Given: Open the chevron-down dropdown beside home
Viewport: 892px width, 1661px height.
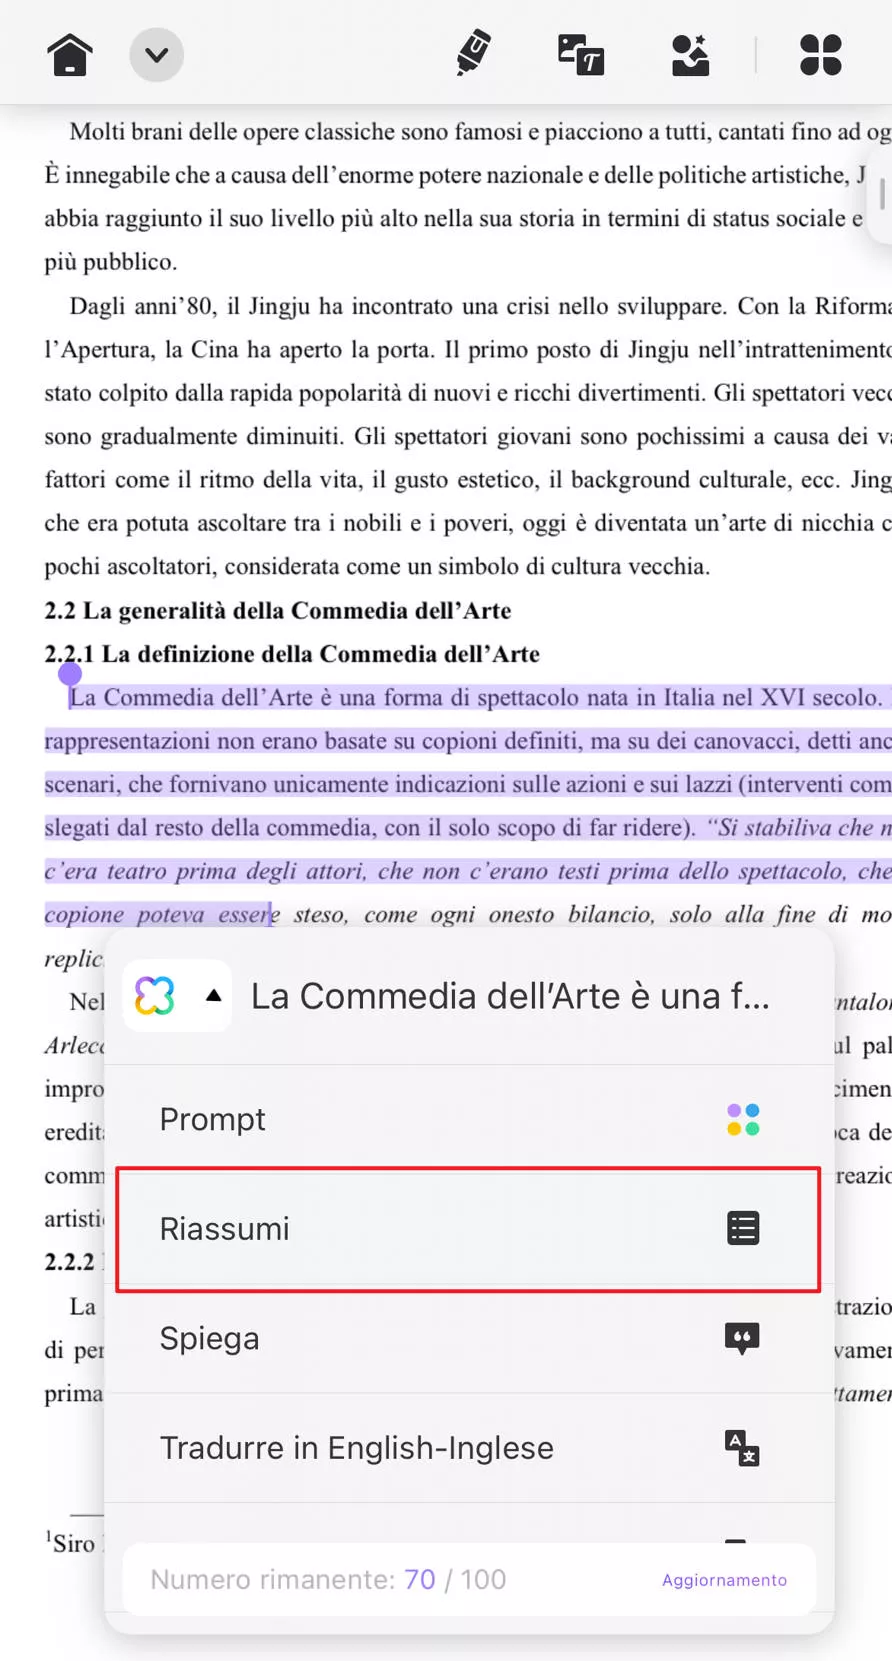Looking at the screenshot, I should pyautogui.click(x=157, y=55).
